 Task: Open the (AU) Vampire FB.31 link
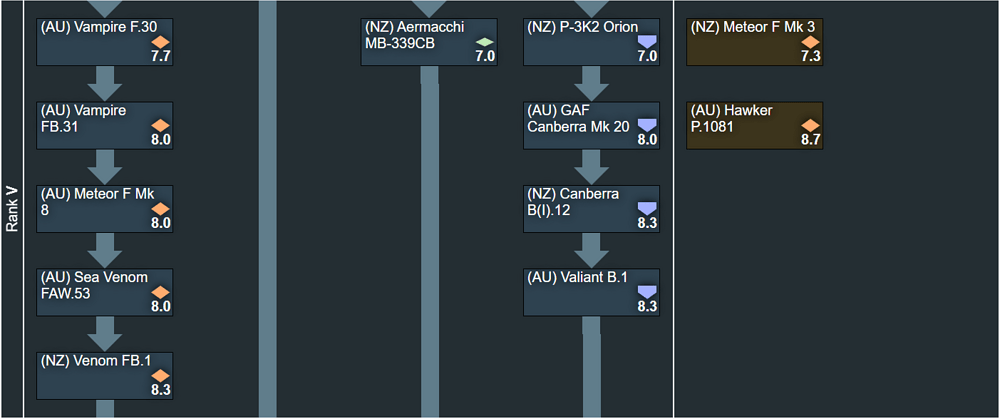point(84,118)
